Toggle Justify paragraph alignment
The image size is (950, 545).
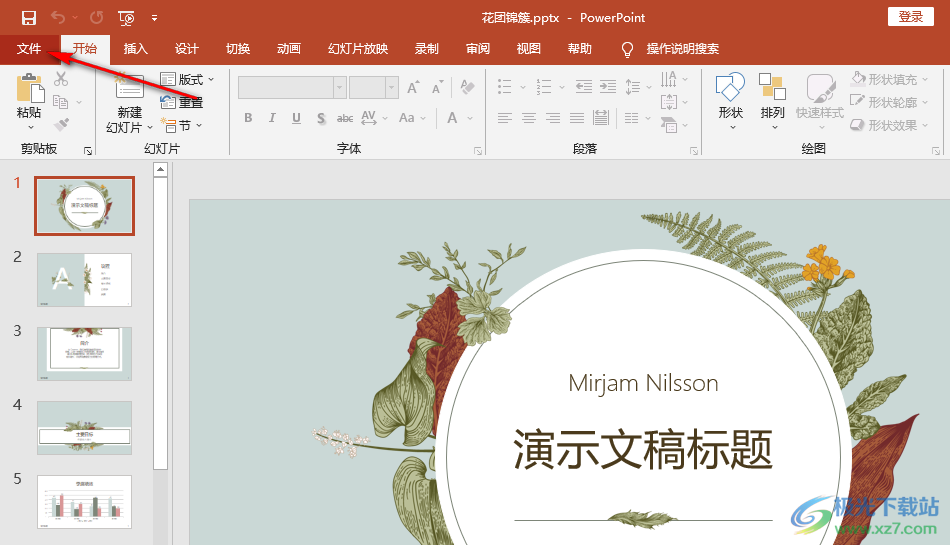[577, 117]
